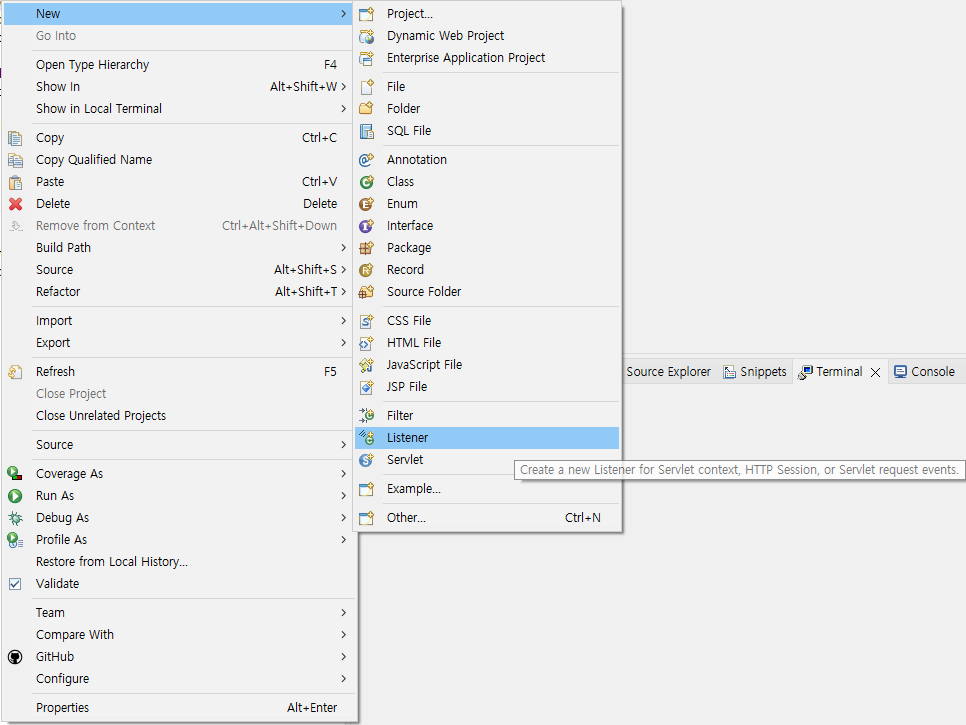966x725 pixels.
Task: Click the Refresh icon
Action: click(15, 372)
